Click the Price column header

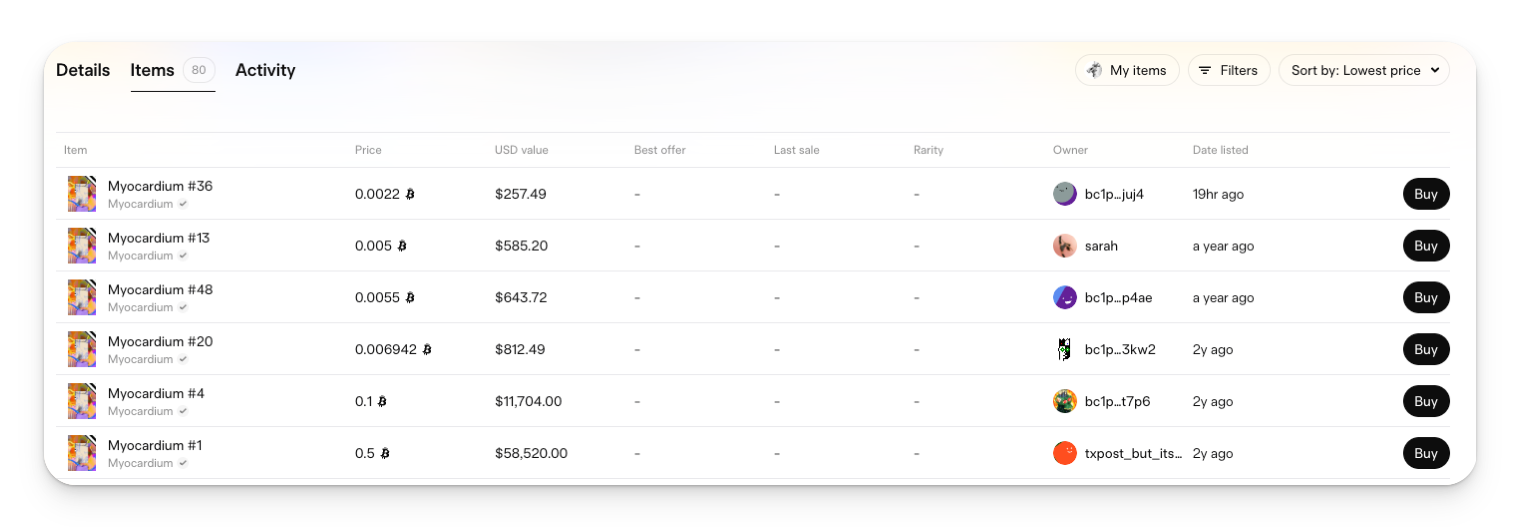368,150
